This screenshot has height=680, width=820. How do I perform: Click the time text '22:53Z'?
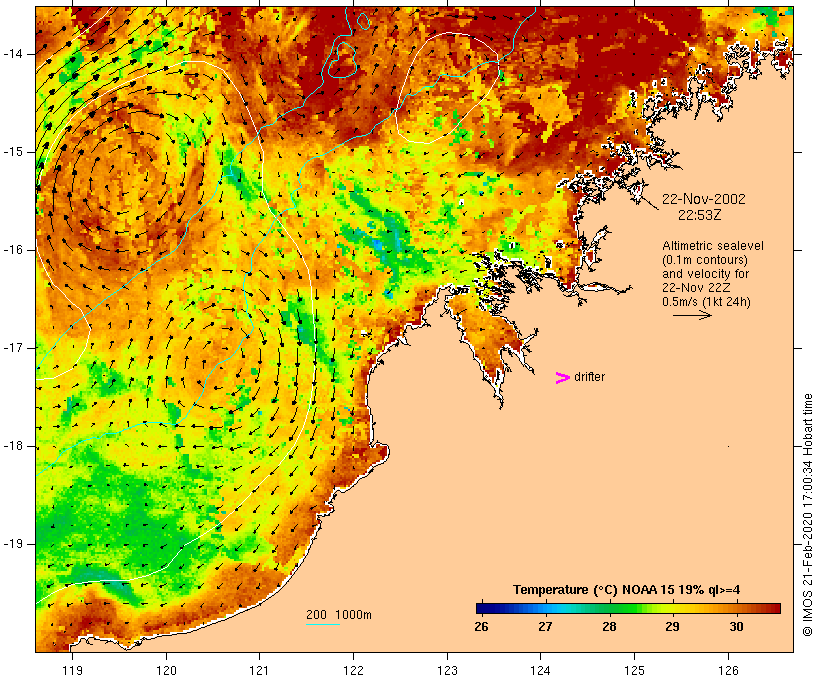point(700,215)
